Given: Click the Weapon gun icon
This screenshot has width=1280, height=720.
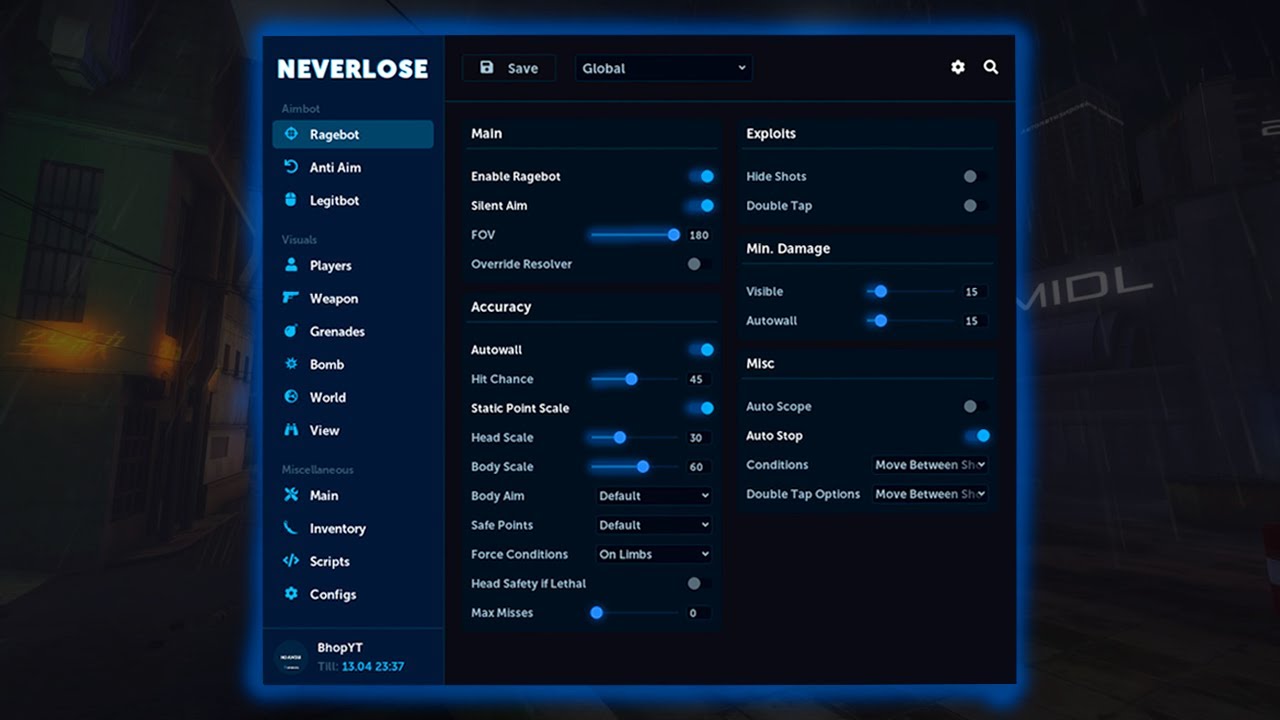Looking at the screenshot, I should tap(291, 298).
